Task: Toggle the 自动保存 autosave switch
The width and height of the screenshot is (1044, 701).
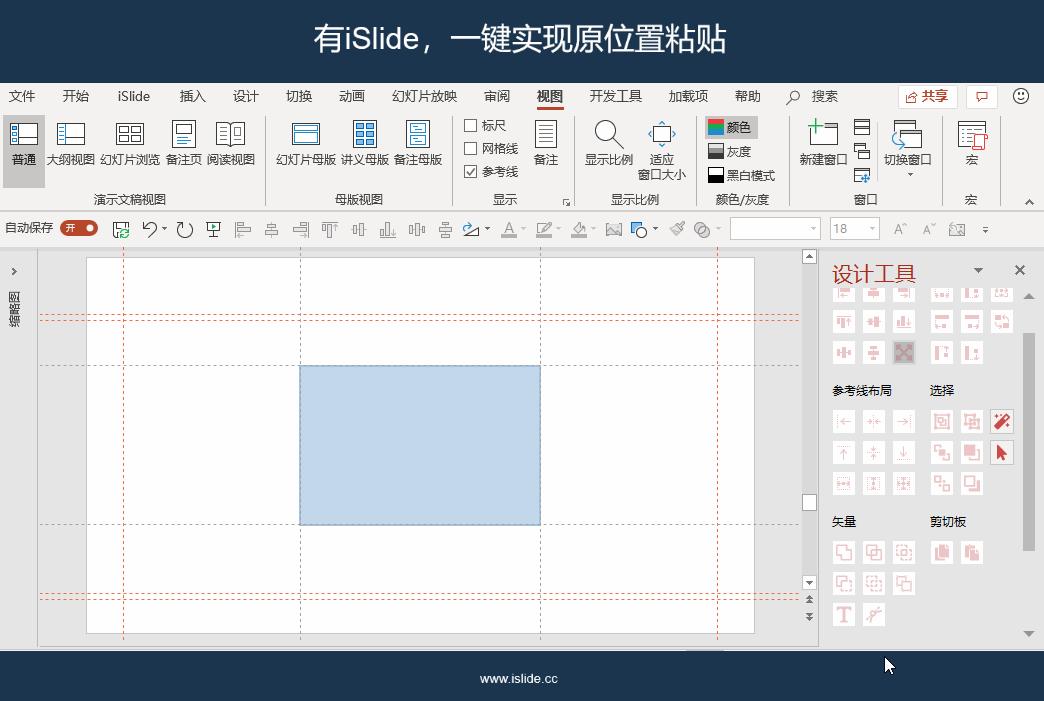Action: (79, 228)
